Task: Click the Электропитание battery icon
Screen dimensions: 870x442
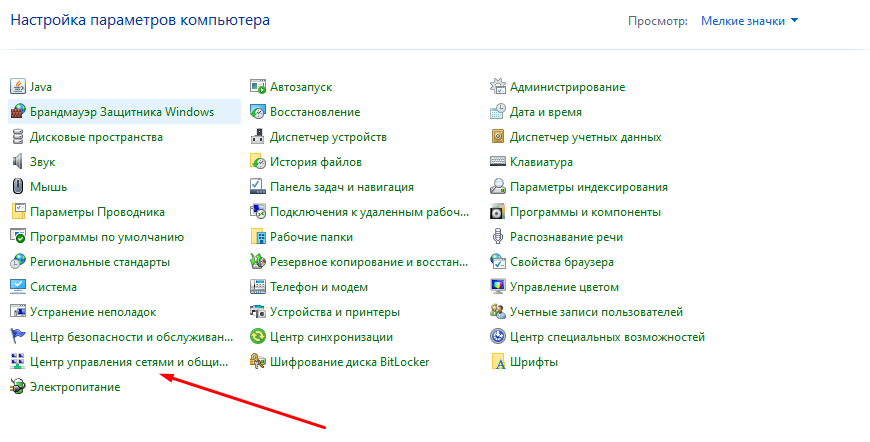Action: click(18, 387)
